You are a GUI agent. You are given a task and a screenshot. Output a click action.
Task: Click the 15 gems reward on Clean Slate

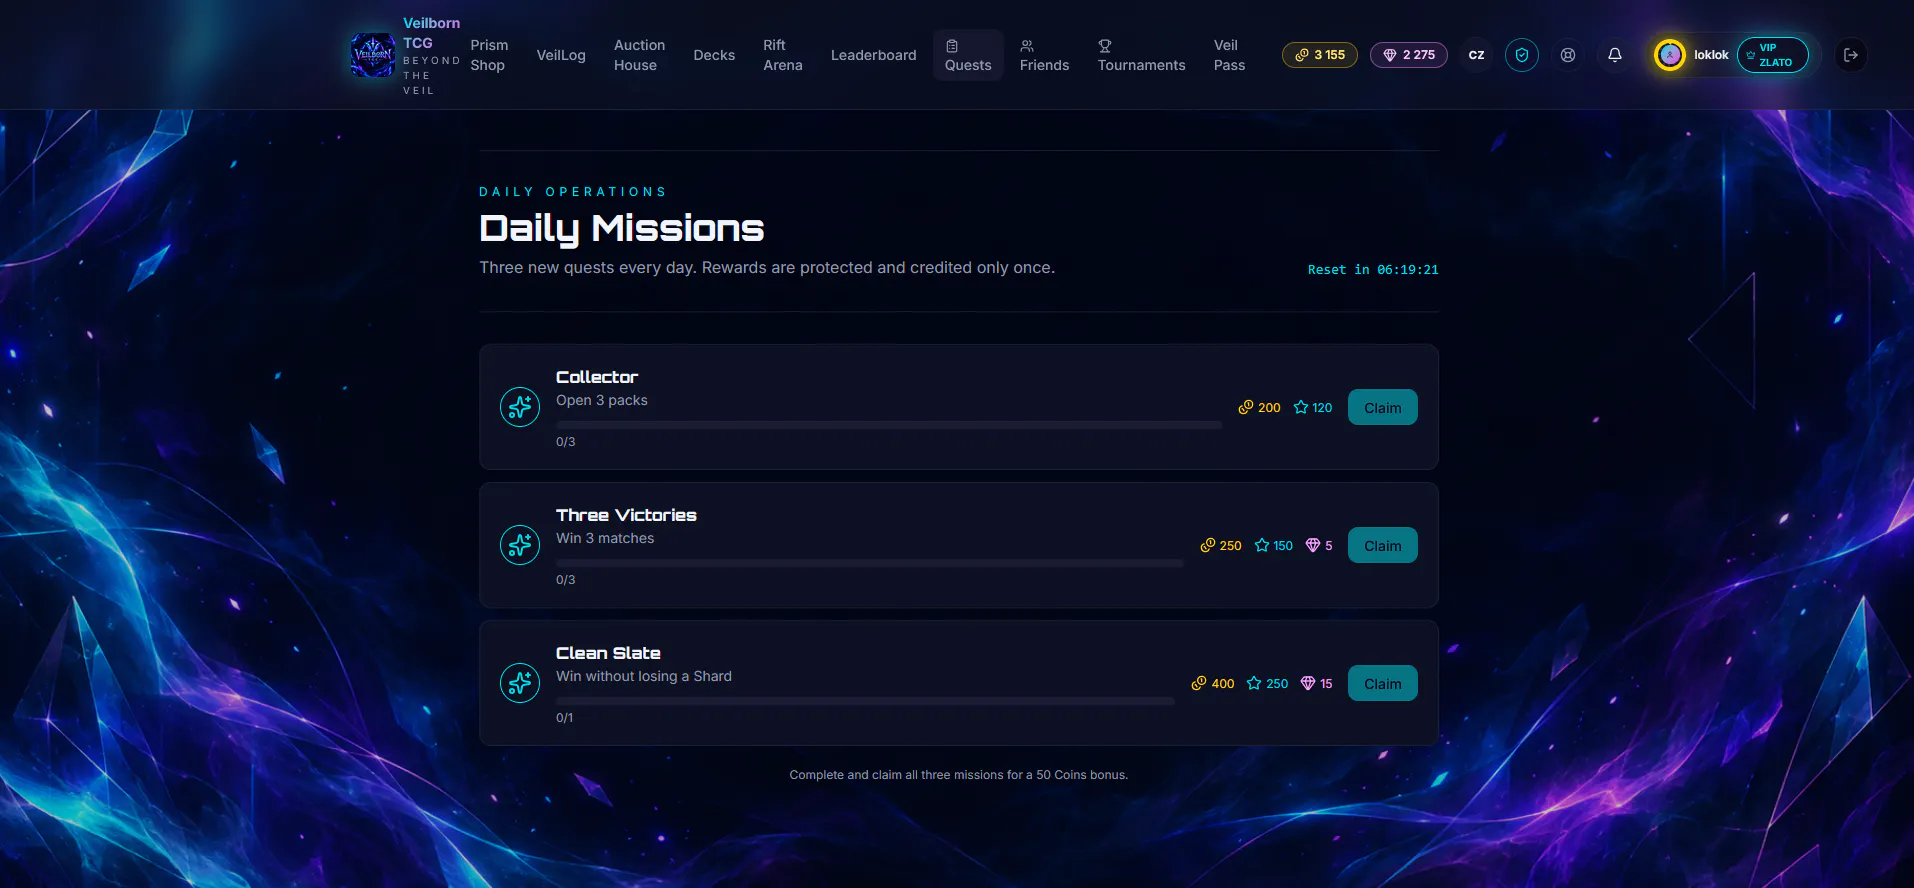pyautogui.click(x=1316, y=683)
